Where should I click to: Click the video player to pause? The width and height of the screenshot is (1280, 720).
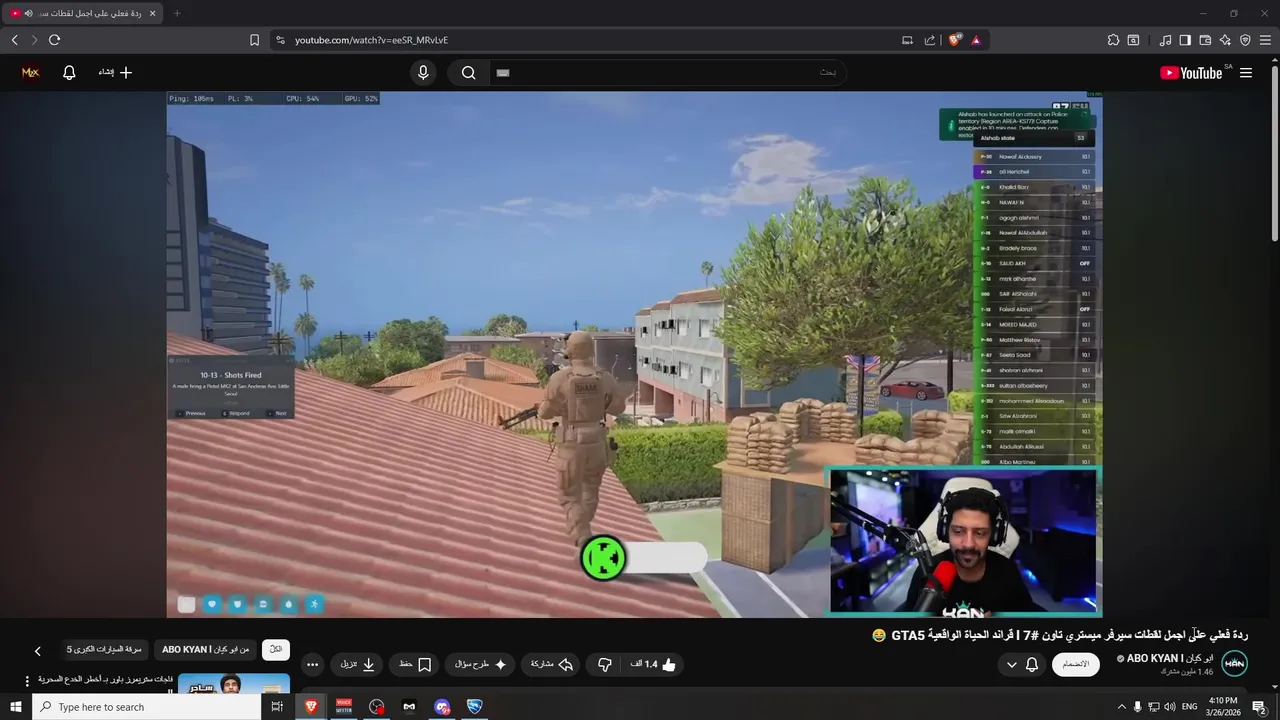634,354
